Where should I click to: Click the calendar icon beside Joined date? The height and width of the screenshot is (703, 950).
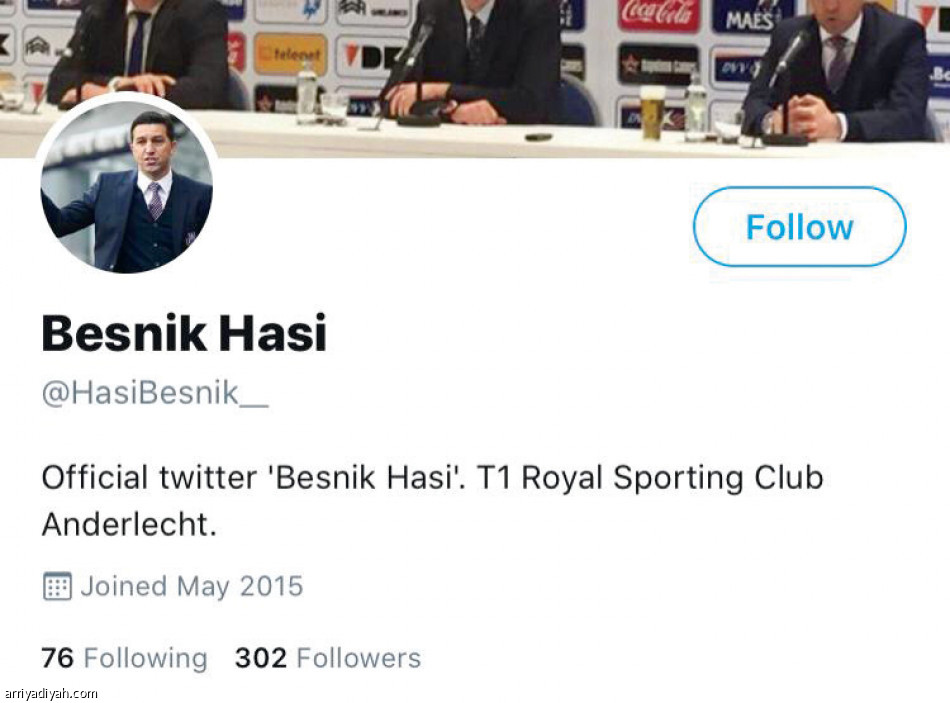(x=58, y=586)
